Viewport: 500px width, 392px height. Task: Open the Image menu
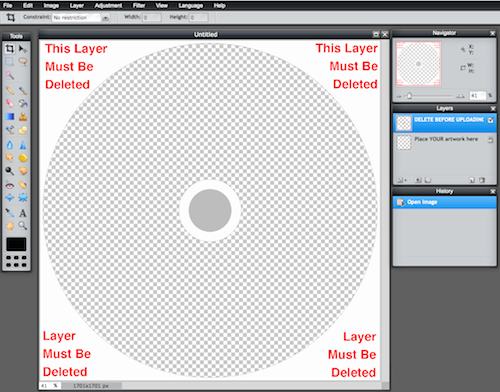51,5
